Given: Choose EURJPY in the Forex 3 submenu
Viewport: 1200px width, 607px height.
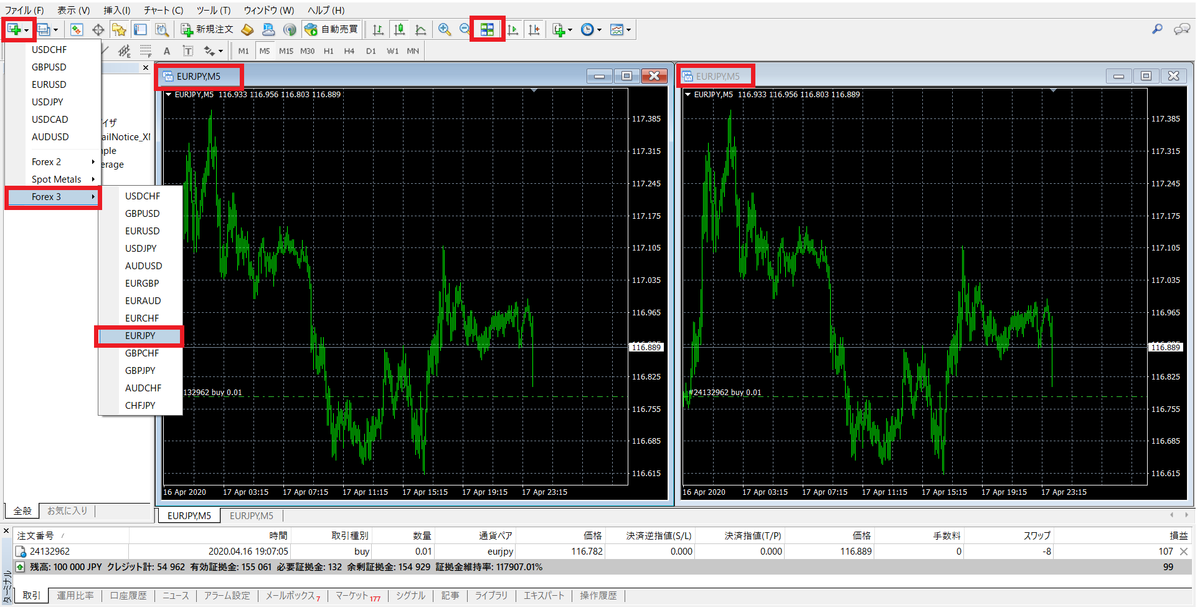Looking at the screenshot, I should coord(140,335).
